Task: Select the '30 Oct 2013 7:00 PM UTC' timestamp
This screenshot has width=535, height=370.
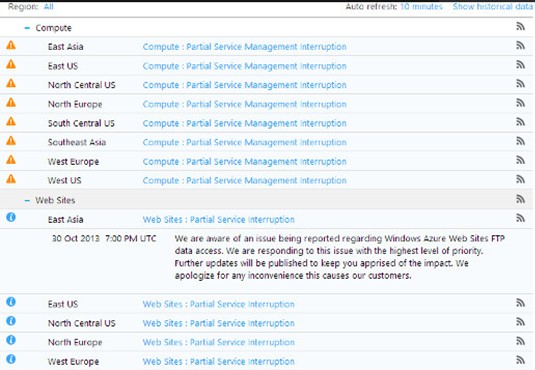Action: click(x=104, y=238)
